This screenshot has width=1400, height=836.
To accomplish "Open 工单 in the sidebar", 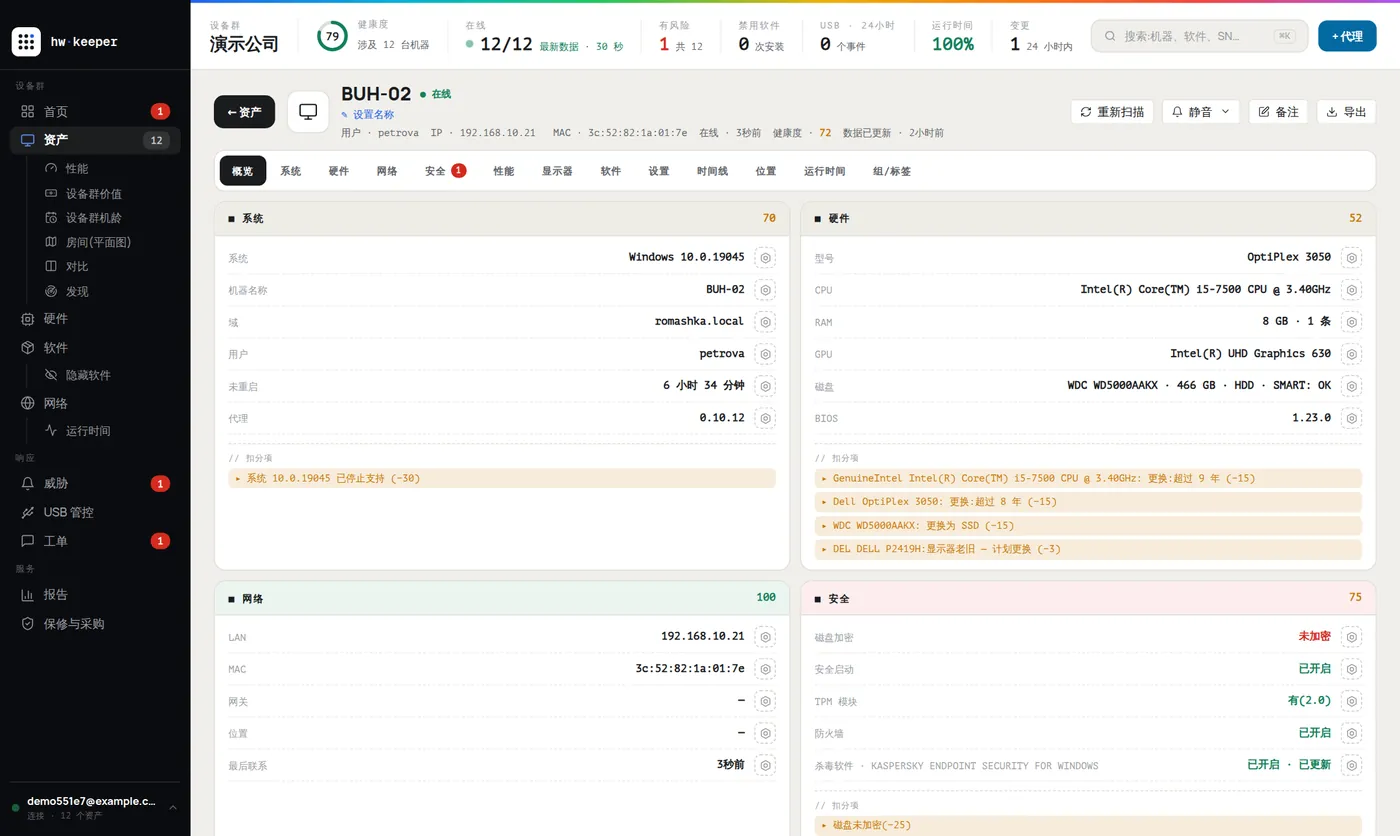I will point(95,541).
